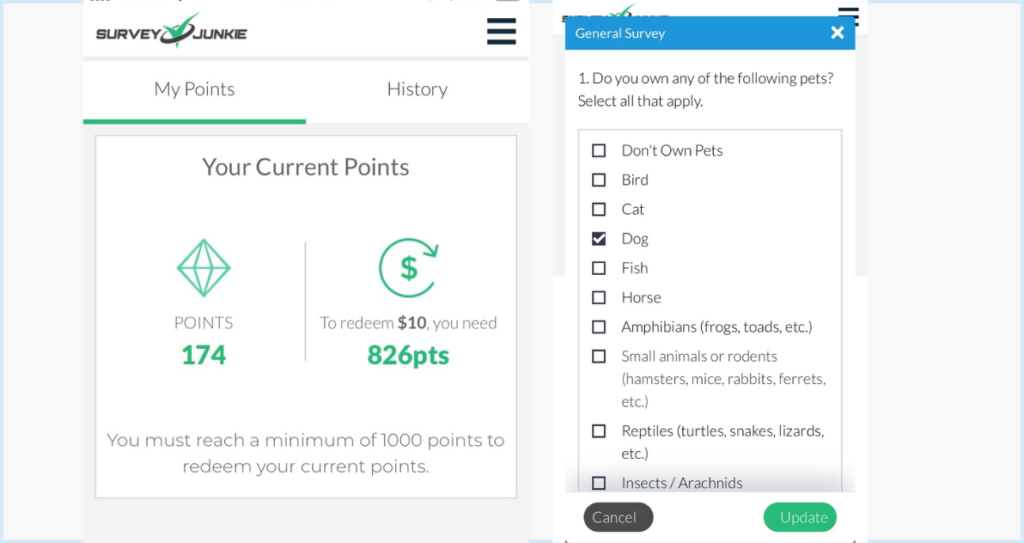Uncheck the Dog checkbox

tap(599, 239)
